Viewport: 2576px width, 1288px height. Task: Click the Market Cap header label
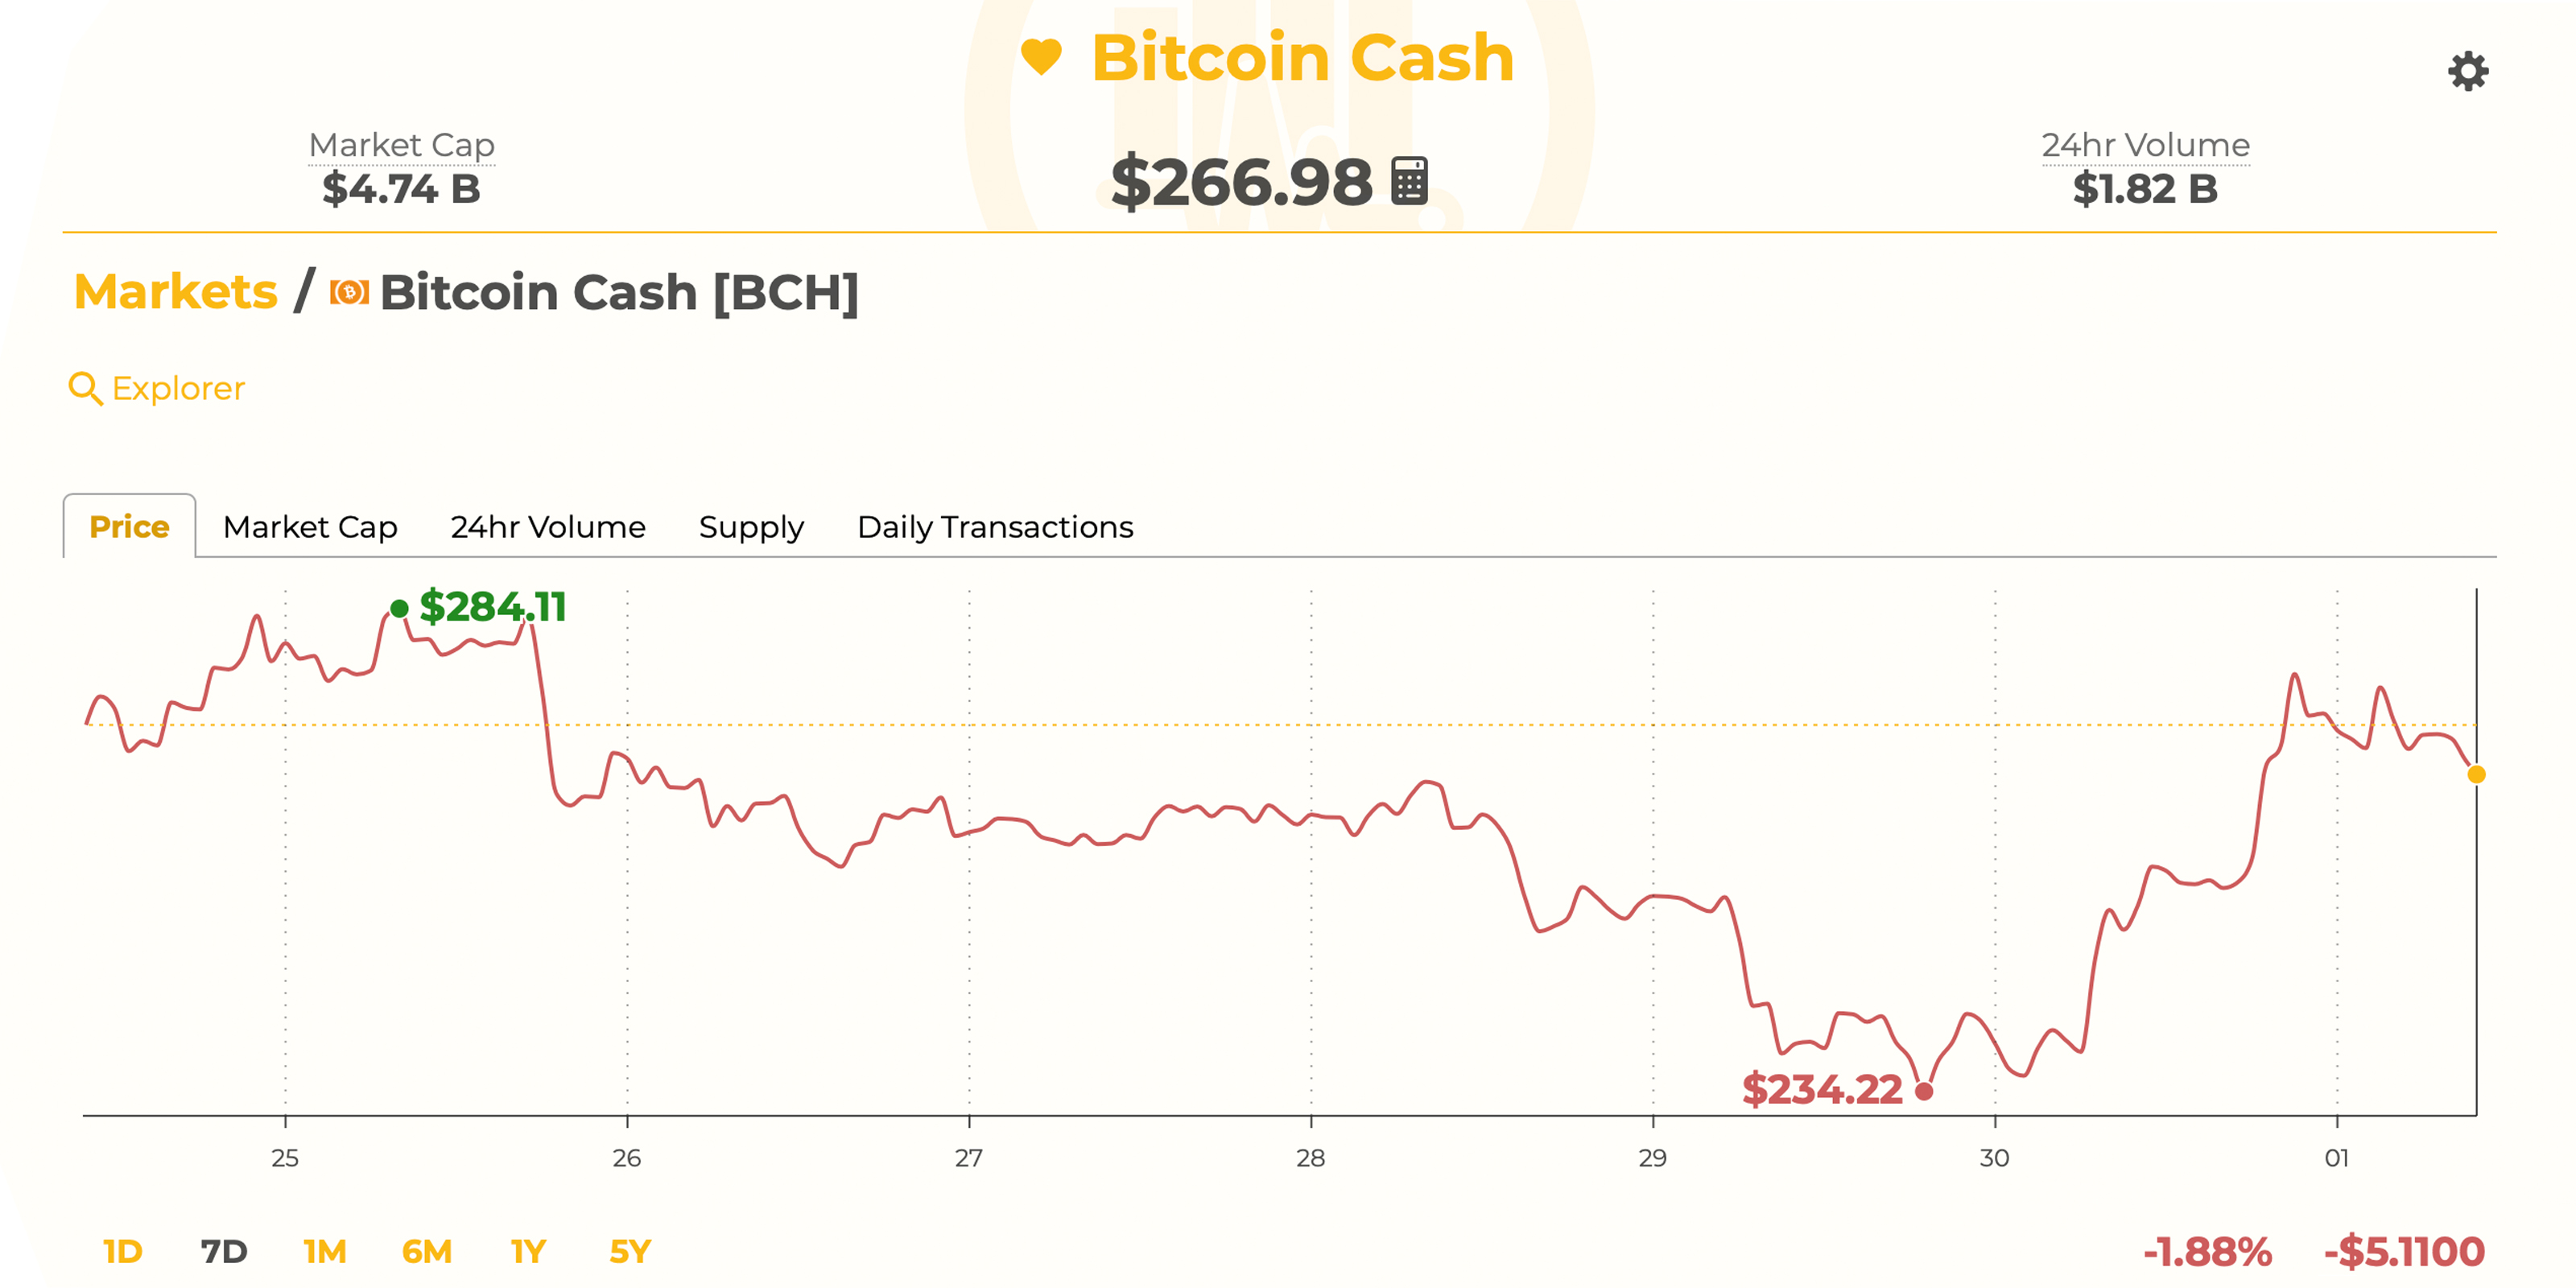(x=401, y=146)
